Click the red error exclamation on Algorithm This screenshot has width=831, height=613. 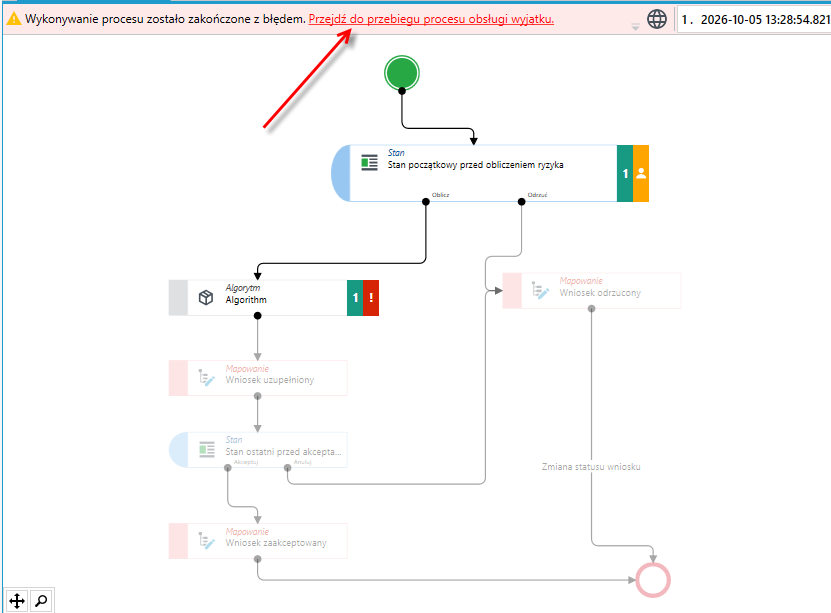[371, 298]
